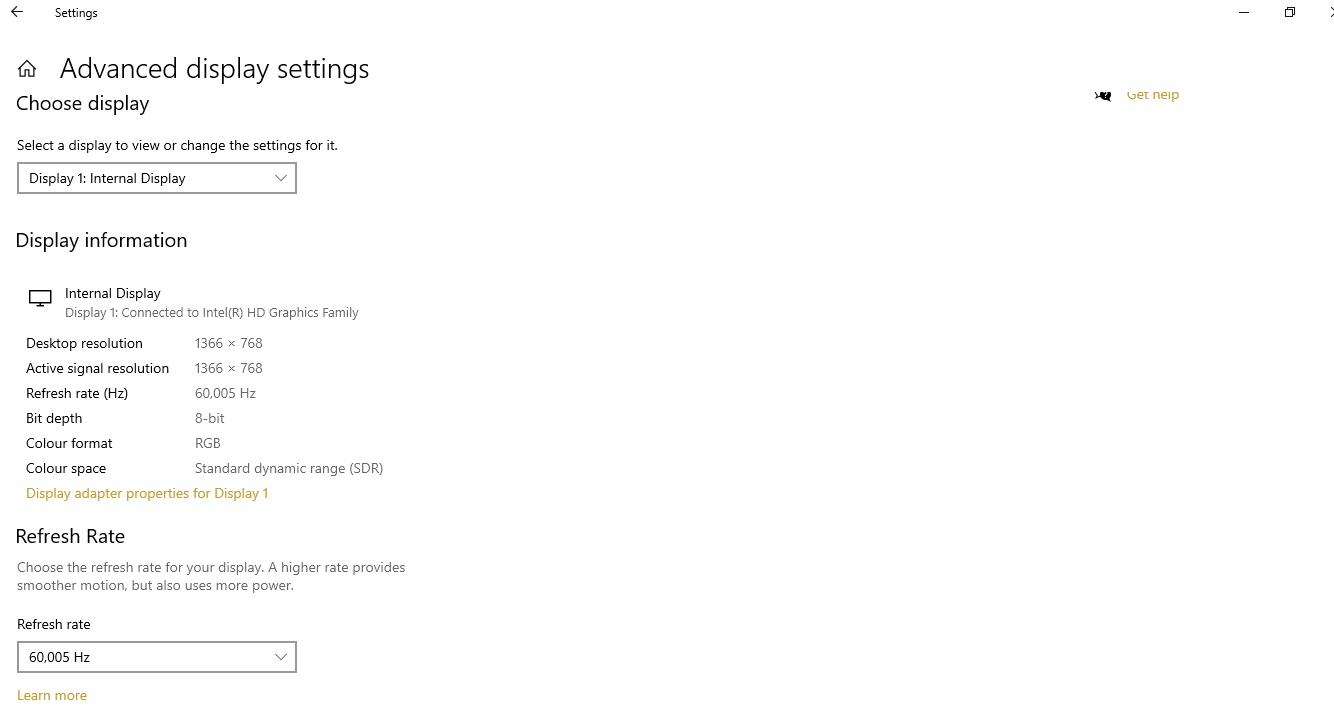Follow the Learn more link
This screenshot has width=1334, height=719.
click(52, 695)
